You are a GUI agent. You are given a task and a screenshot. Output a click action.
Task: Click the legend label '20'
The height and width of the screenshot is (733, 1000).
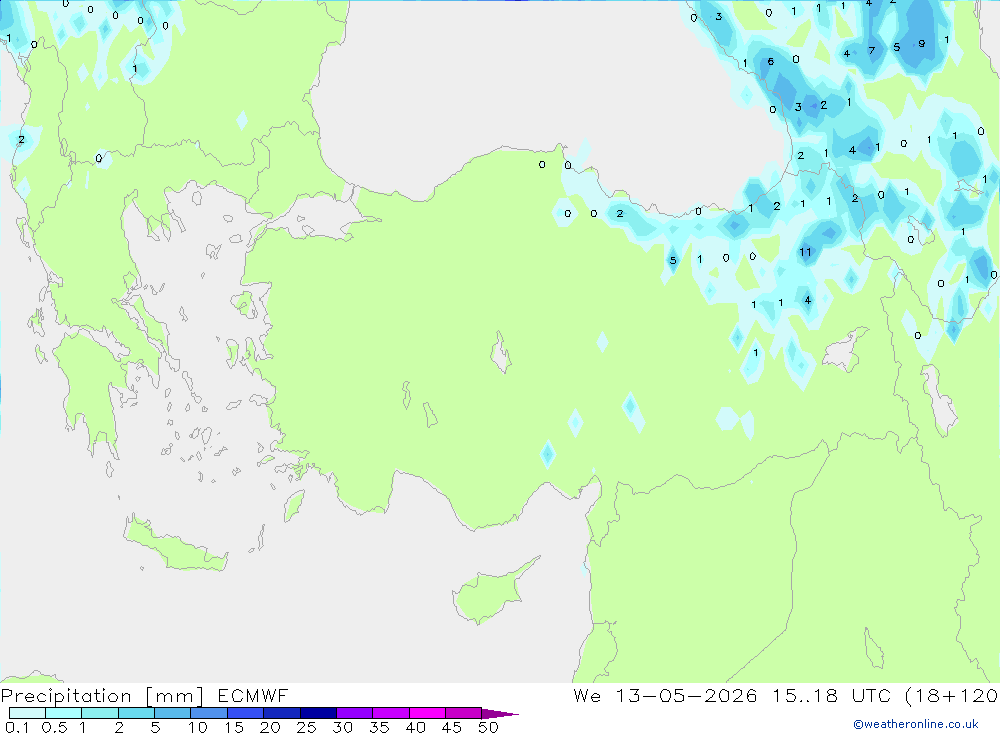270,727
